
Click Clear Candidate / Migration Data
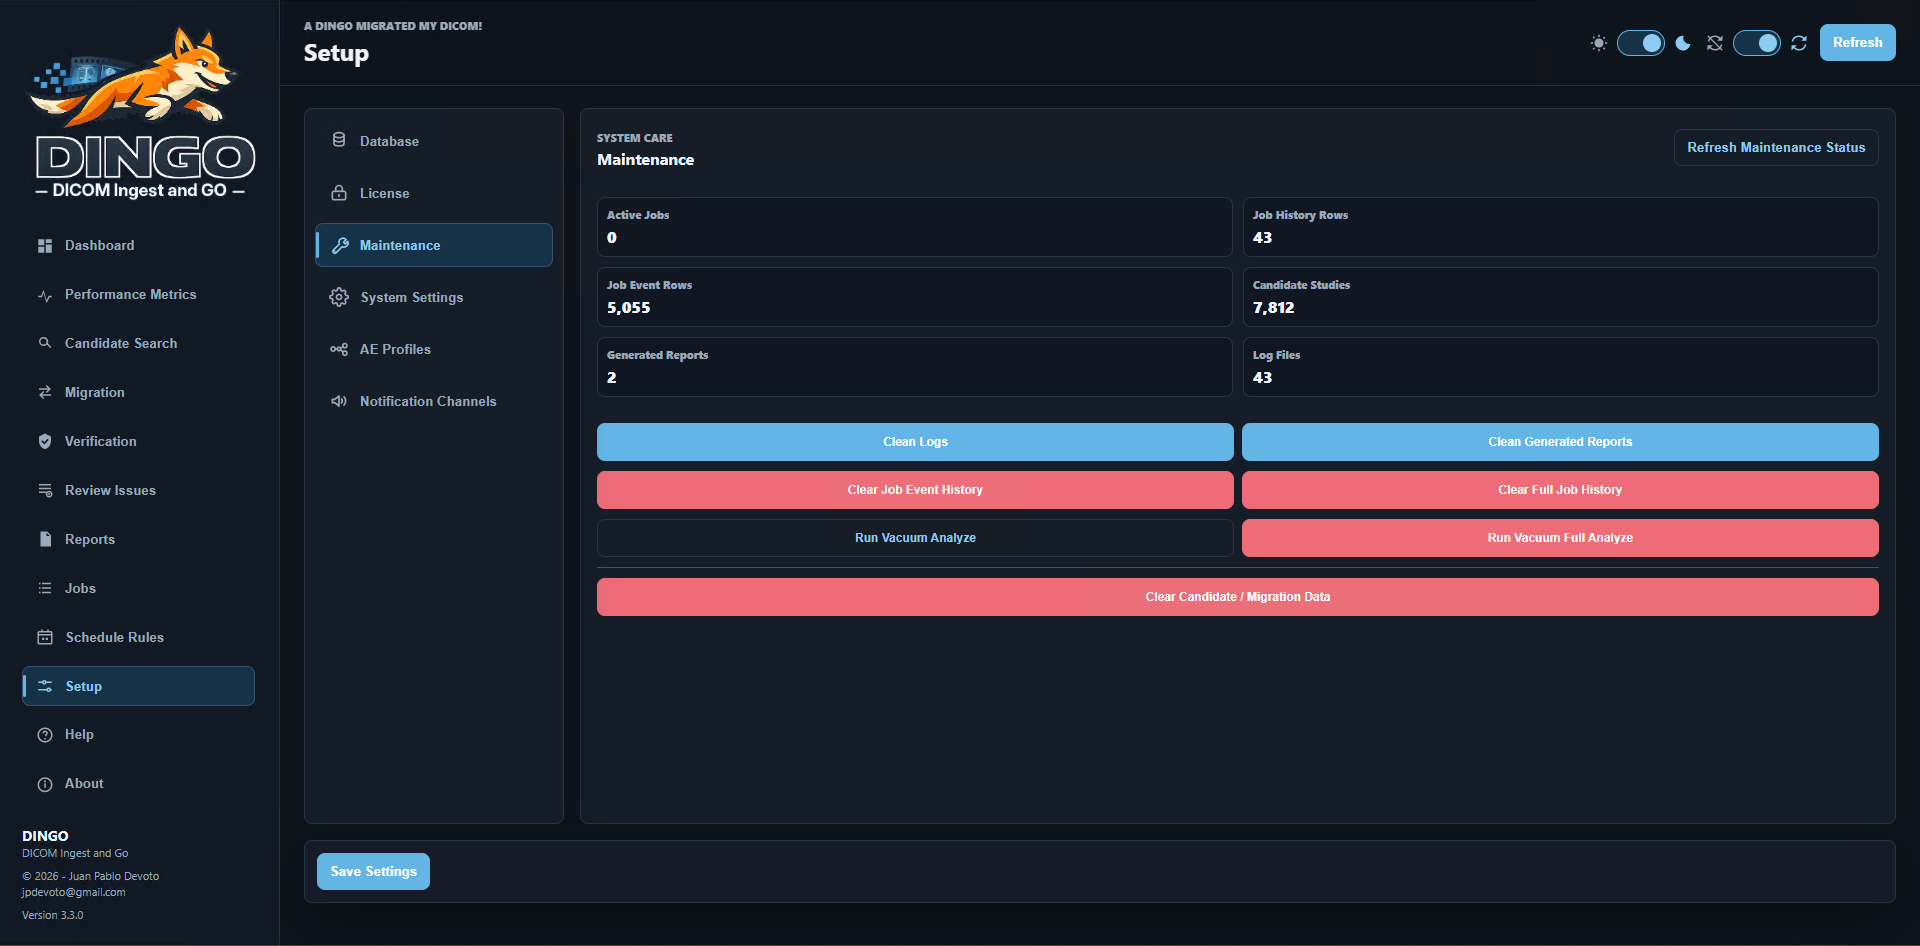pyautogui.click(x=1237, y=597)
